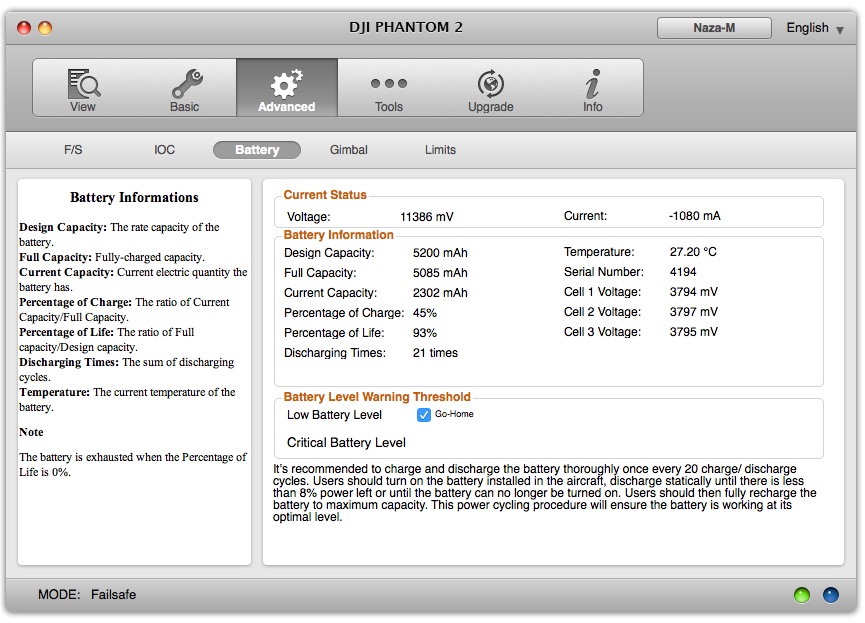Click the Battery Level Warning Threshold heading
This screenshot has width=865, height=623.
point(377,397)
